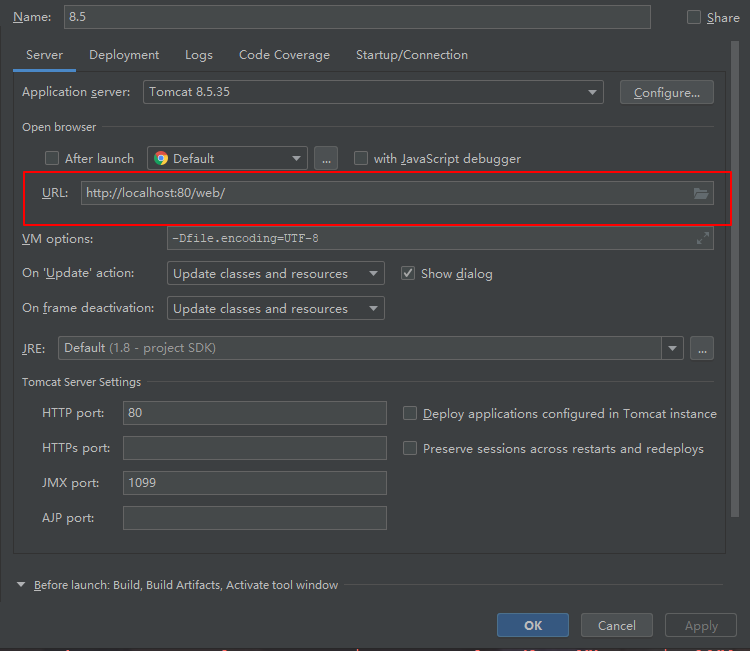Viewport: 750px width, 651px height.
Task: Switch to the Deployment tab
Action: pos(124,55)
